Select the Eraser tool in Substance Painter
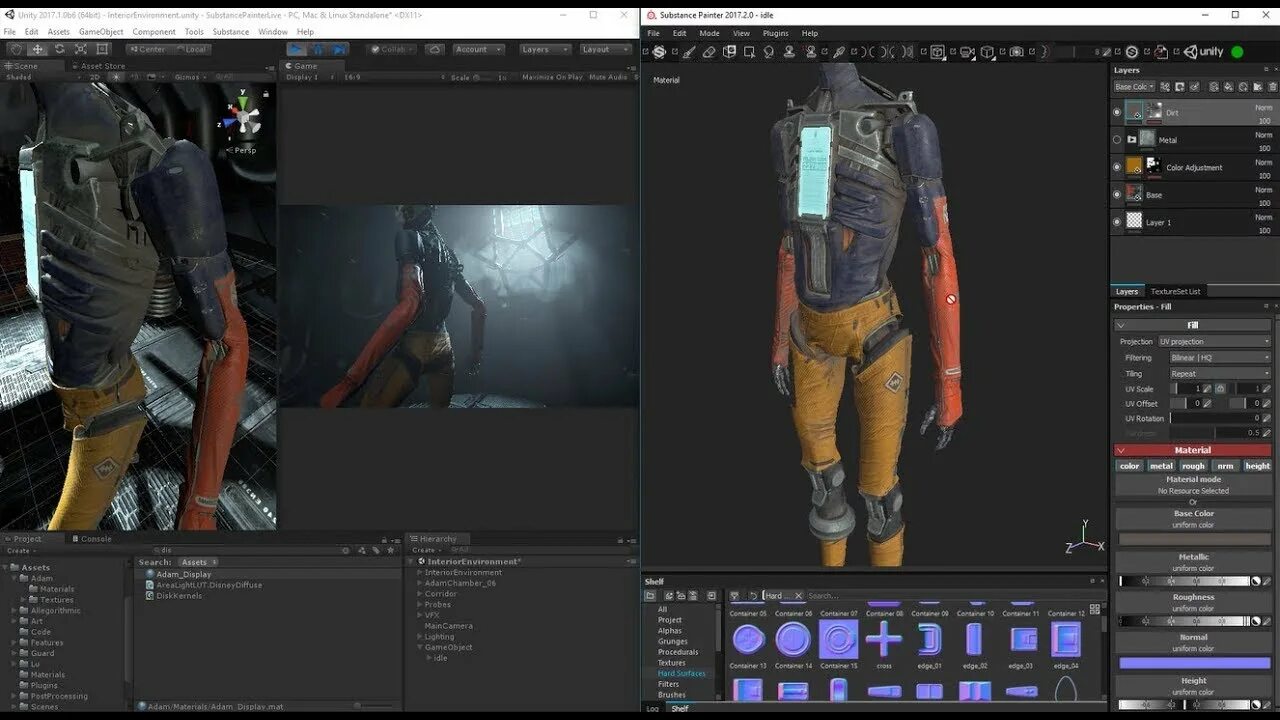1280x720 pixels. pos(709,52)
